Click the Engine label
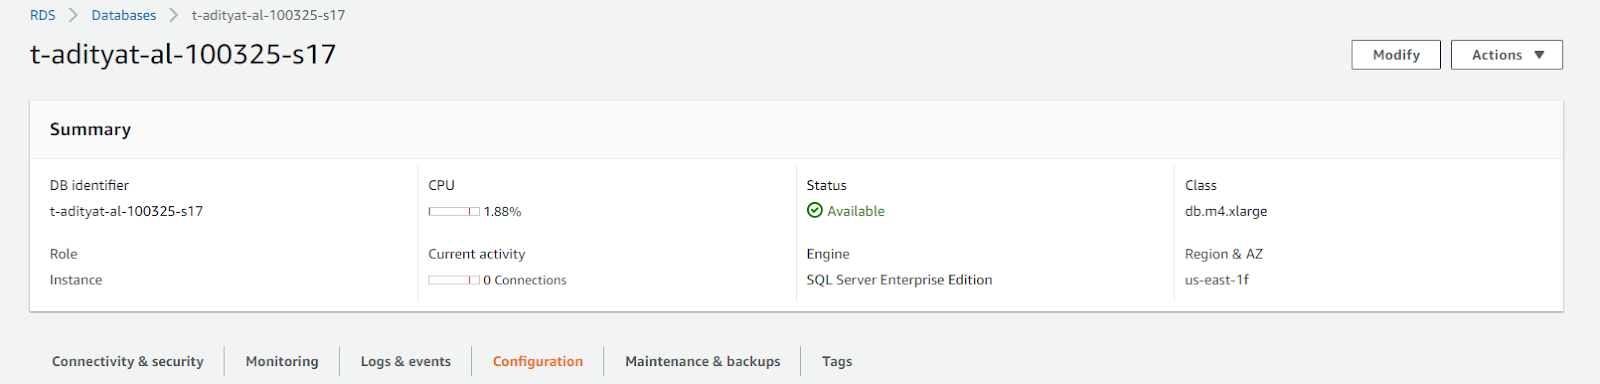The height and width of the screenshot is (384, 1600). [828, 254]
